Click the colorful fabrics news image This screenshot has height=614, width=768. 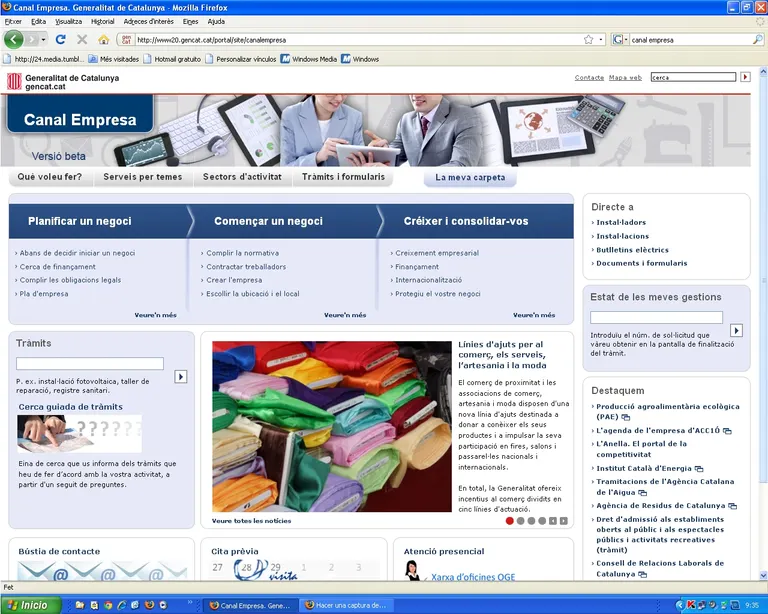click(332, 426)
